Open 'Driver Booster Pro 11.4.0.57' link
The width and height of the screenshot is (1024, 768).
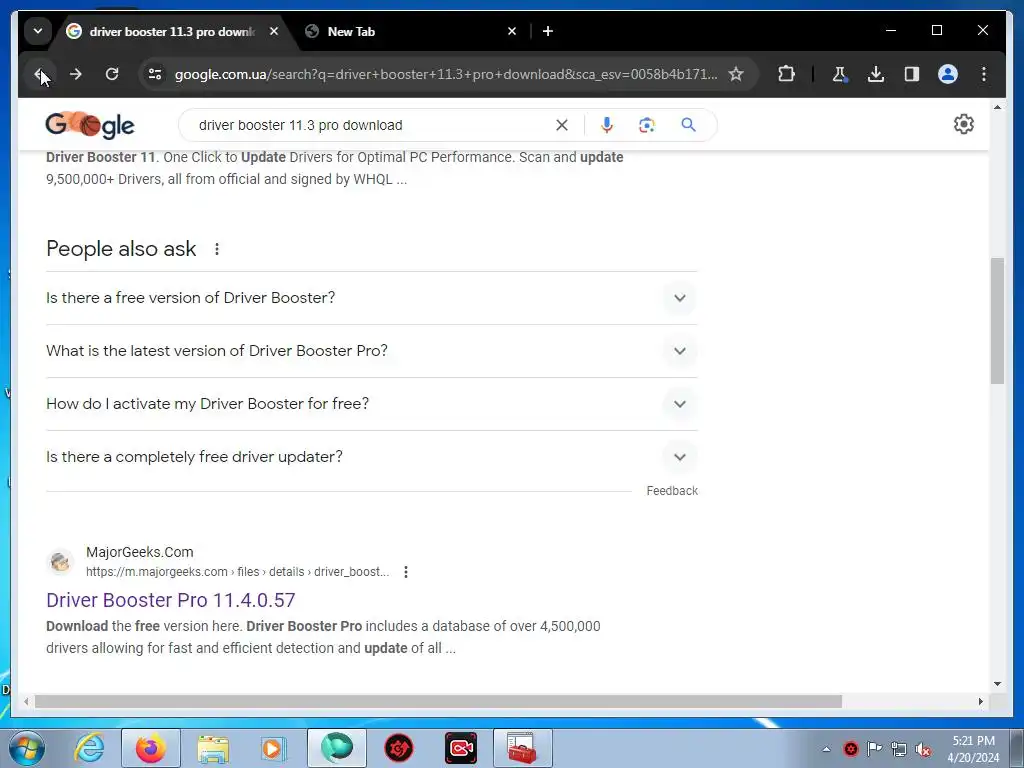click(x=170, y=600)
